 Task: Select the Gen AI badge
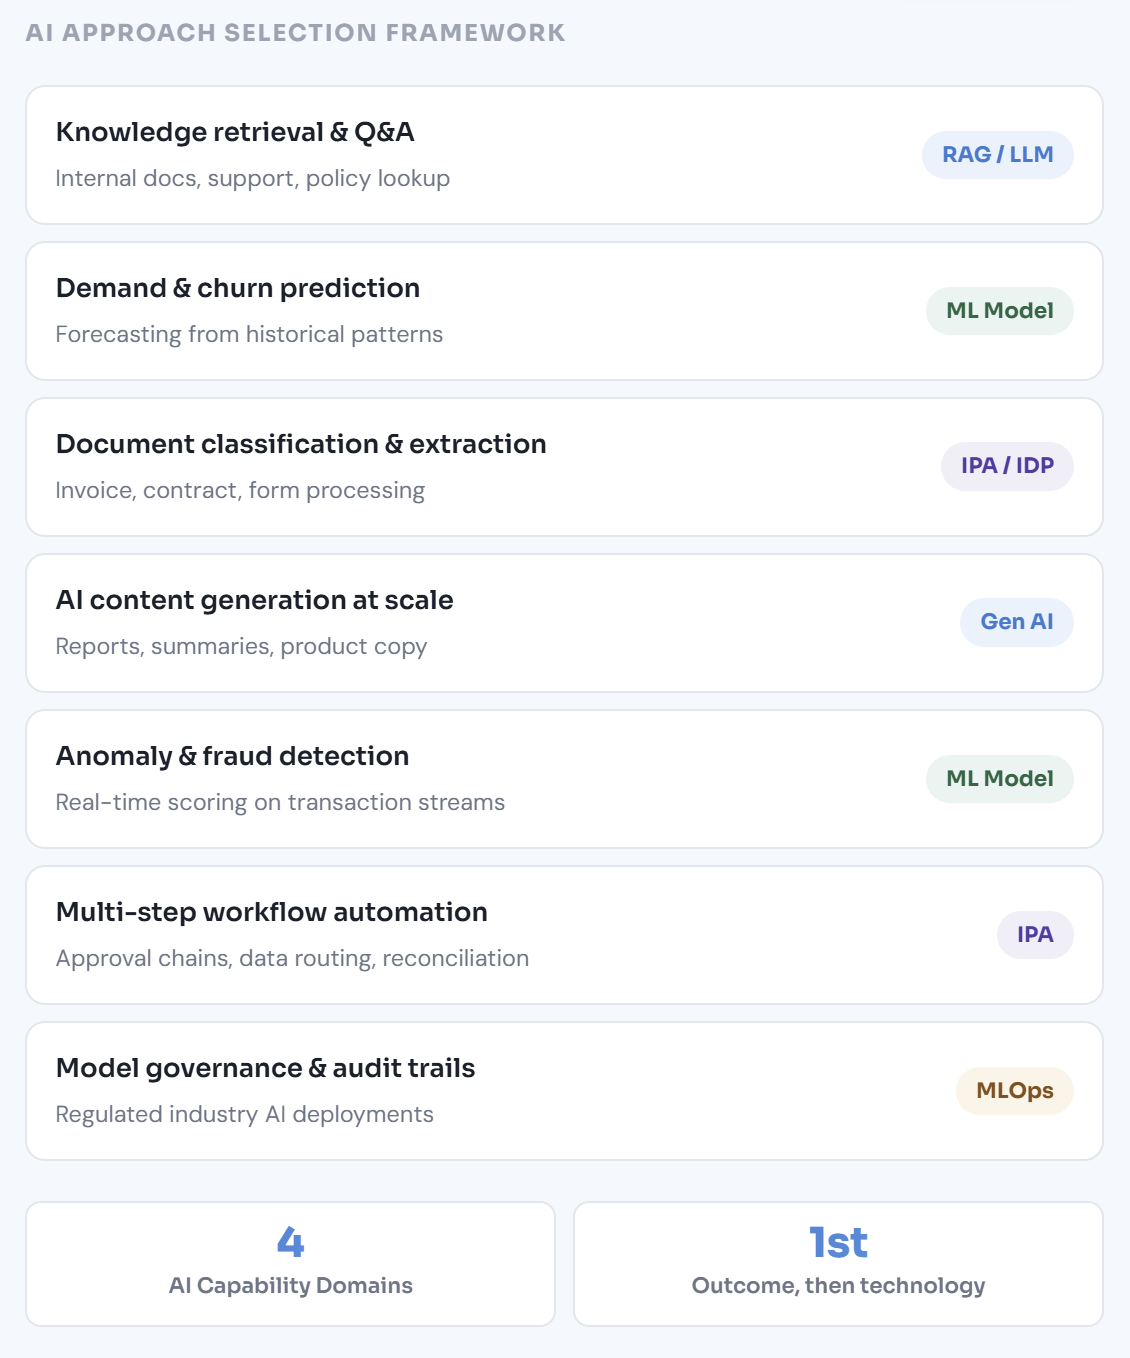tap(1016, 622)
